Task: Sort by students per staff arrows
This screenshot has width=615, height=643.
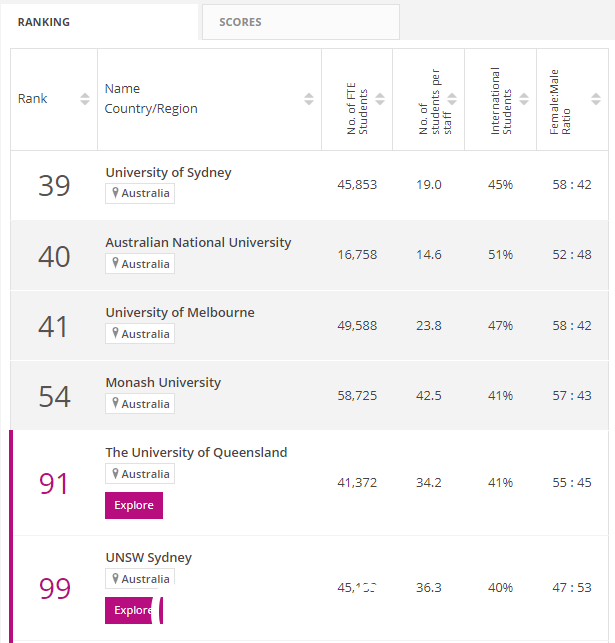Action: tap(452, 99)
